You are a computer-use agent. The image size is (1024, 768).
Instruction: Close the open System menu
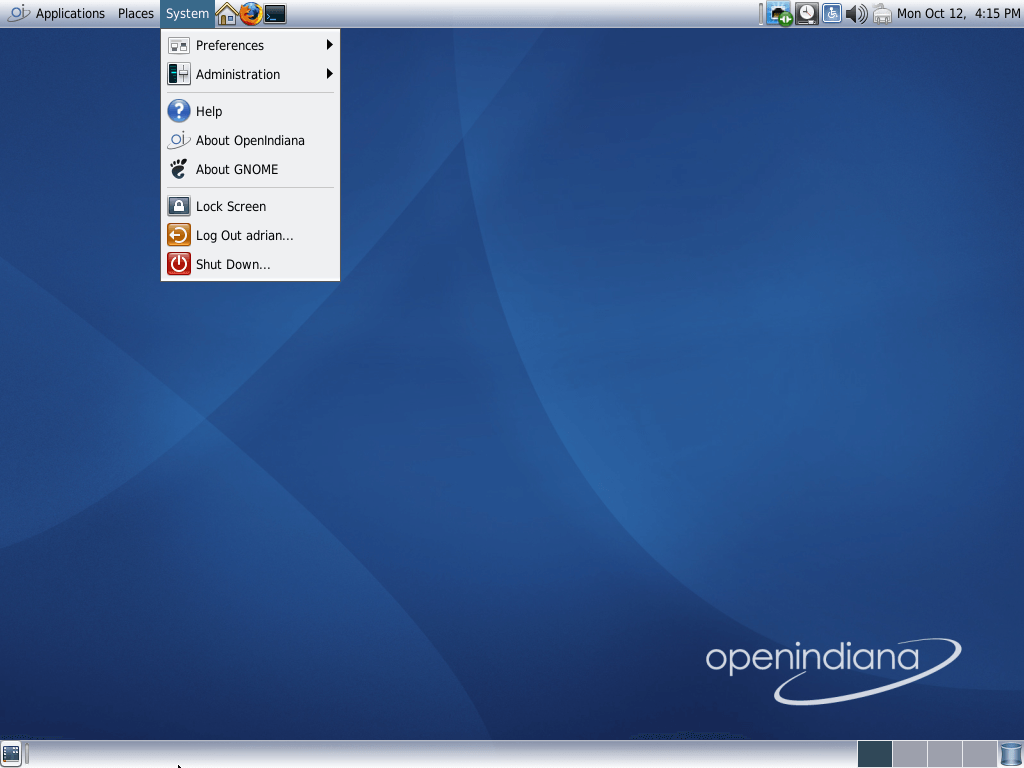click(x=187, y=14)
